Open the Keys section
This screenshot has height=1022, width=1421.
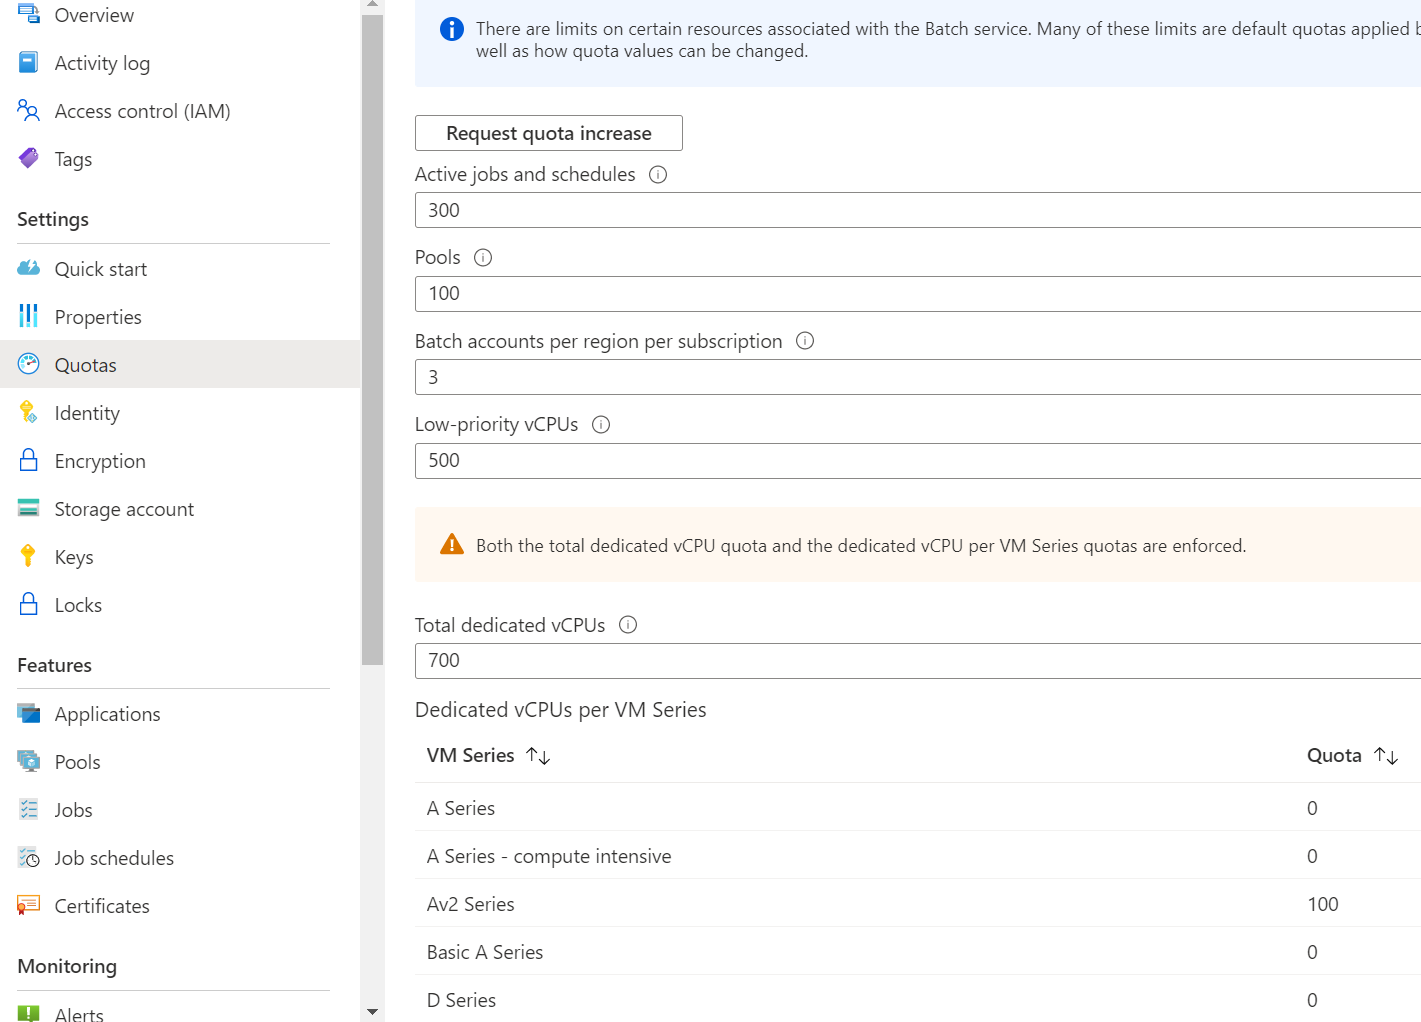pyautogui.click(x=74, y=556)
